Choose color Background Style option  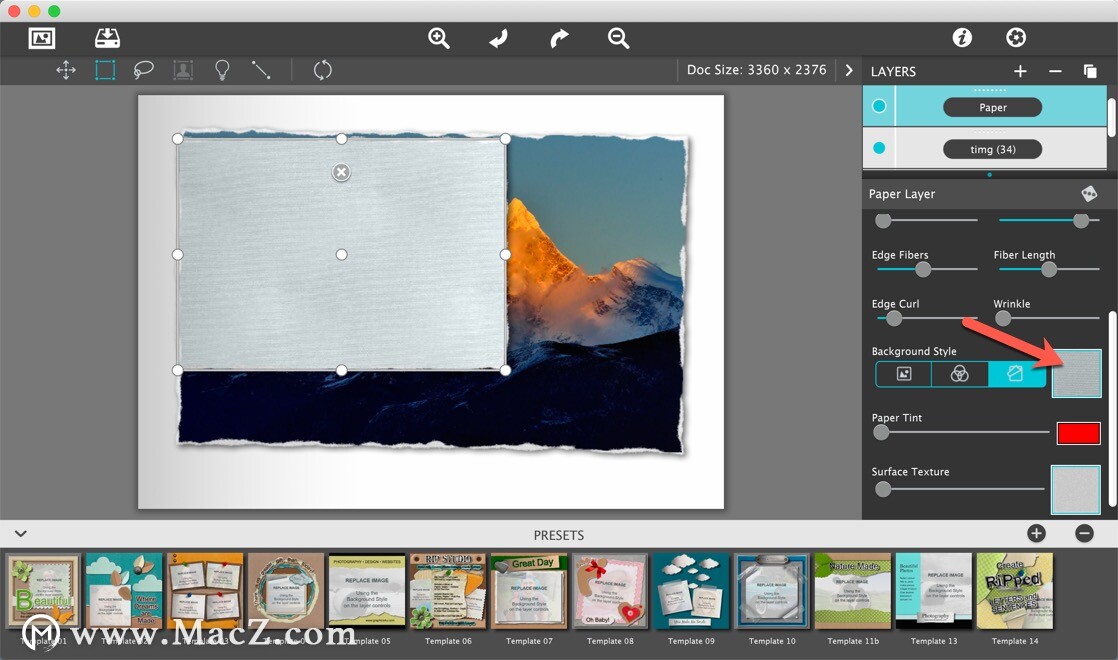[x=960, y=374]
